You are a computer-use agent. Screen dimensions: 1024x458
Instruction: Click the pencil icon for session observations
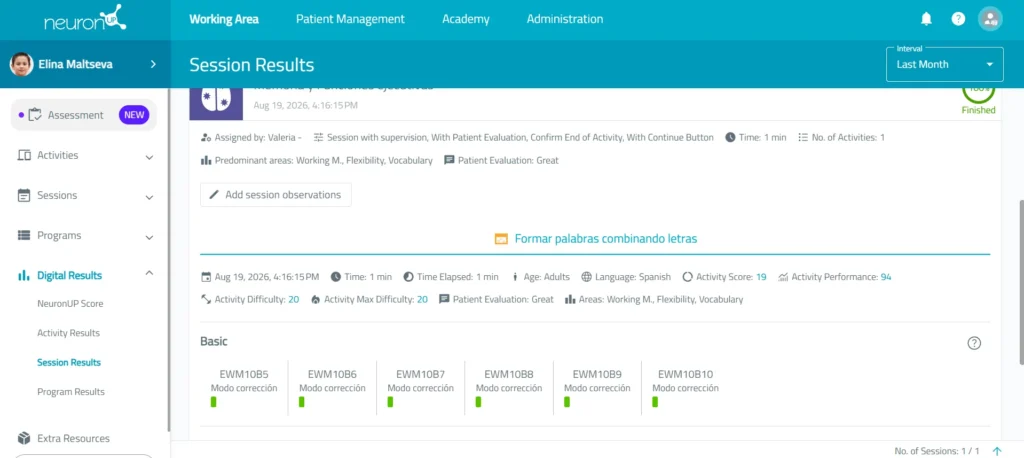click(x=214, y=195)
